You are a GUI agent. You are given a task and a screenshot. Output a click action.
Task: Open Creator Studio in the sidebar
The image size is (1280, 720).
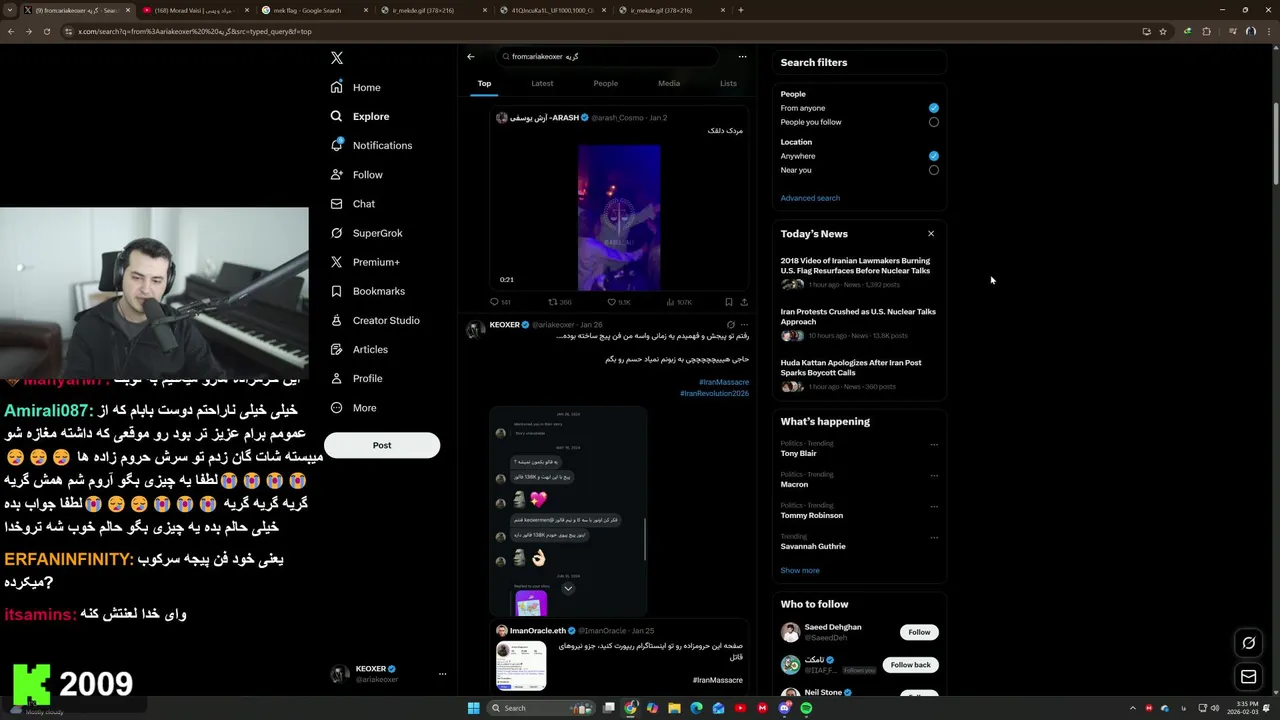pyautogui.click(x=375, y=320)
